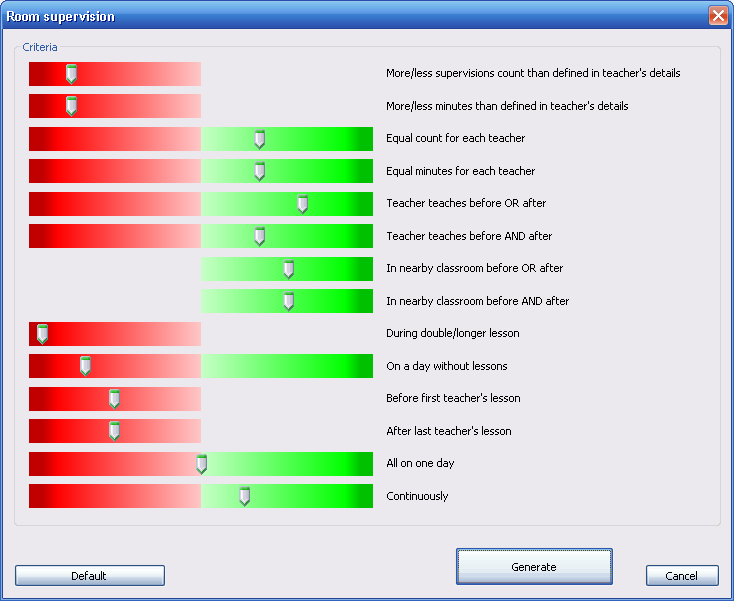The image size is (734, 601).
Task: Click the Equal count for each teacher slider thumb
Action: click(x=259, y=139)
